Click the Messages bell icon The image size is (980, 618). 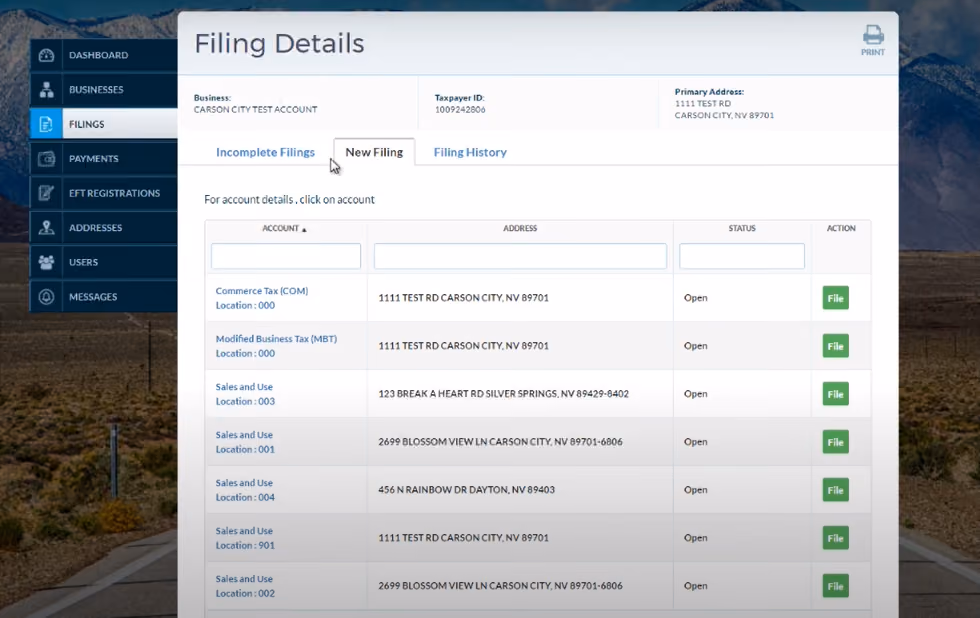(x=46, y=297)
